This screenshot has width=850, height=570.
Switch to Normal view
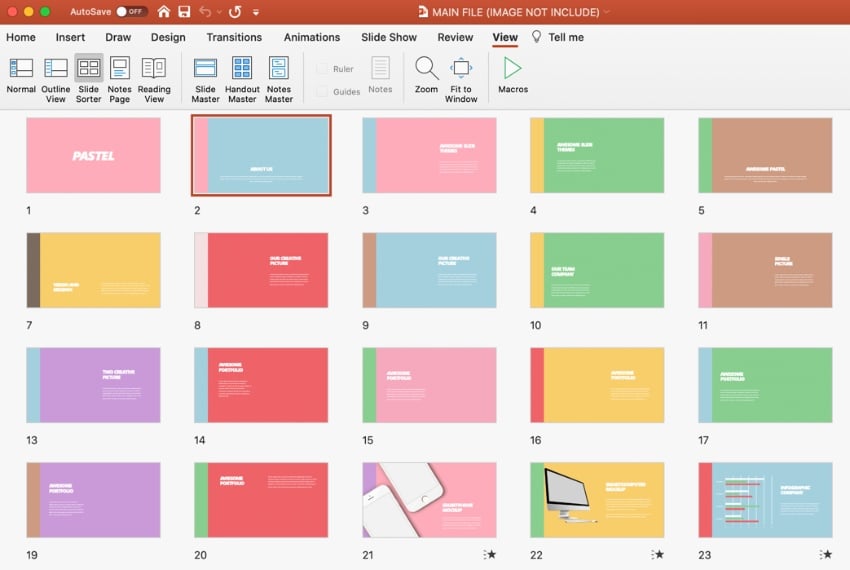tap(21, 78)
